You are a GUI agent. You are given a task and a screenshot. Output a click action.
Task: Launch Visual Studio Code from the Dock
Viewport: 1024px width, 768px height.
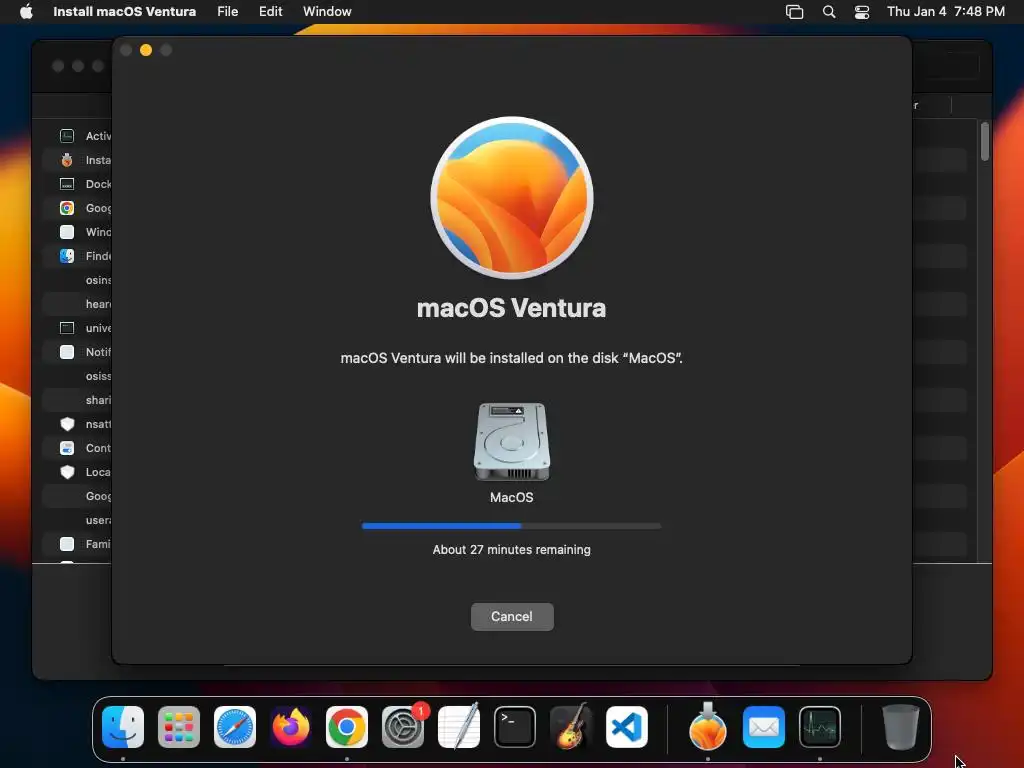tap(627, 727)
